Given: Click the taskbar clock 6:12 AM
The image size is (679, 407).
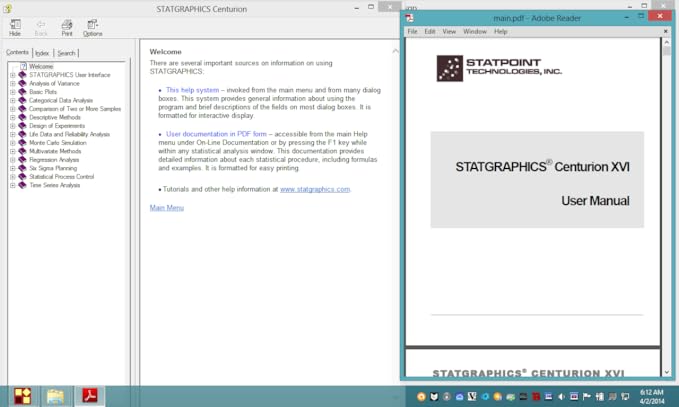Looking at the screenshot, I should [652, 397].
